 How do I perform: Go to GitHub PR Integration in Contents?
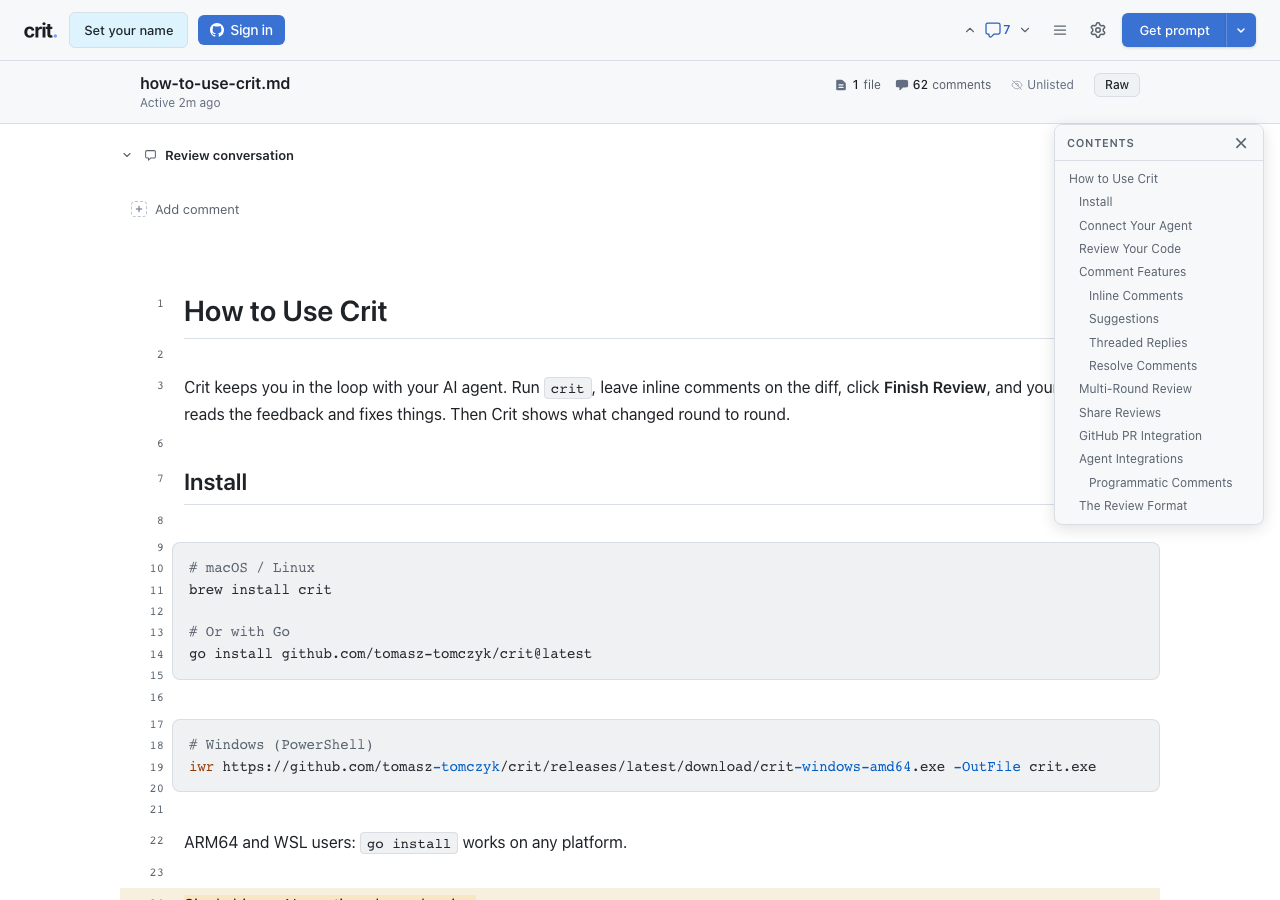[x=1140, y=436]
